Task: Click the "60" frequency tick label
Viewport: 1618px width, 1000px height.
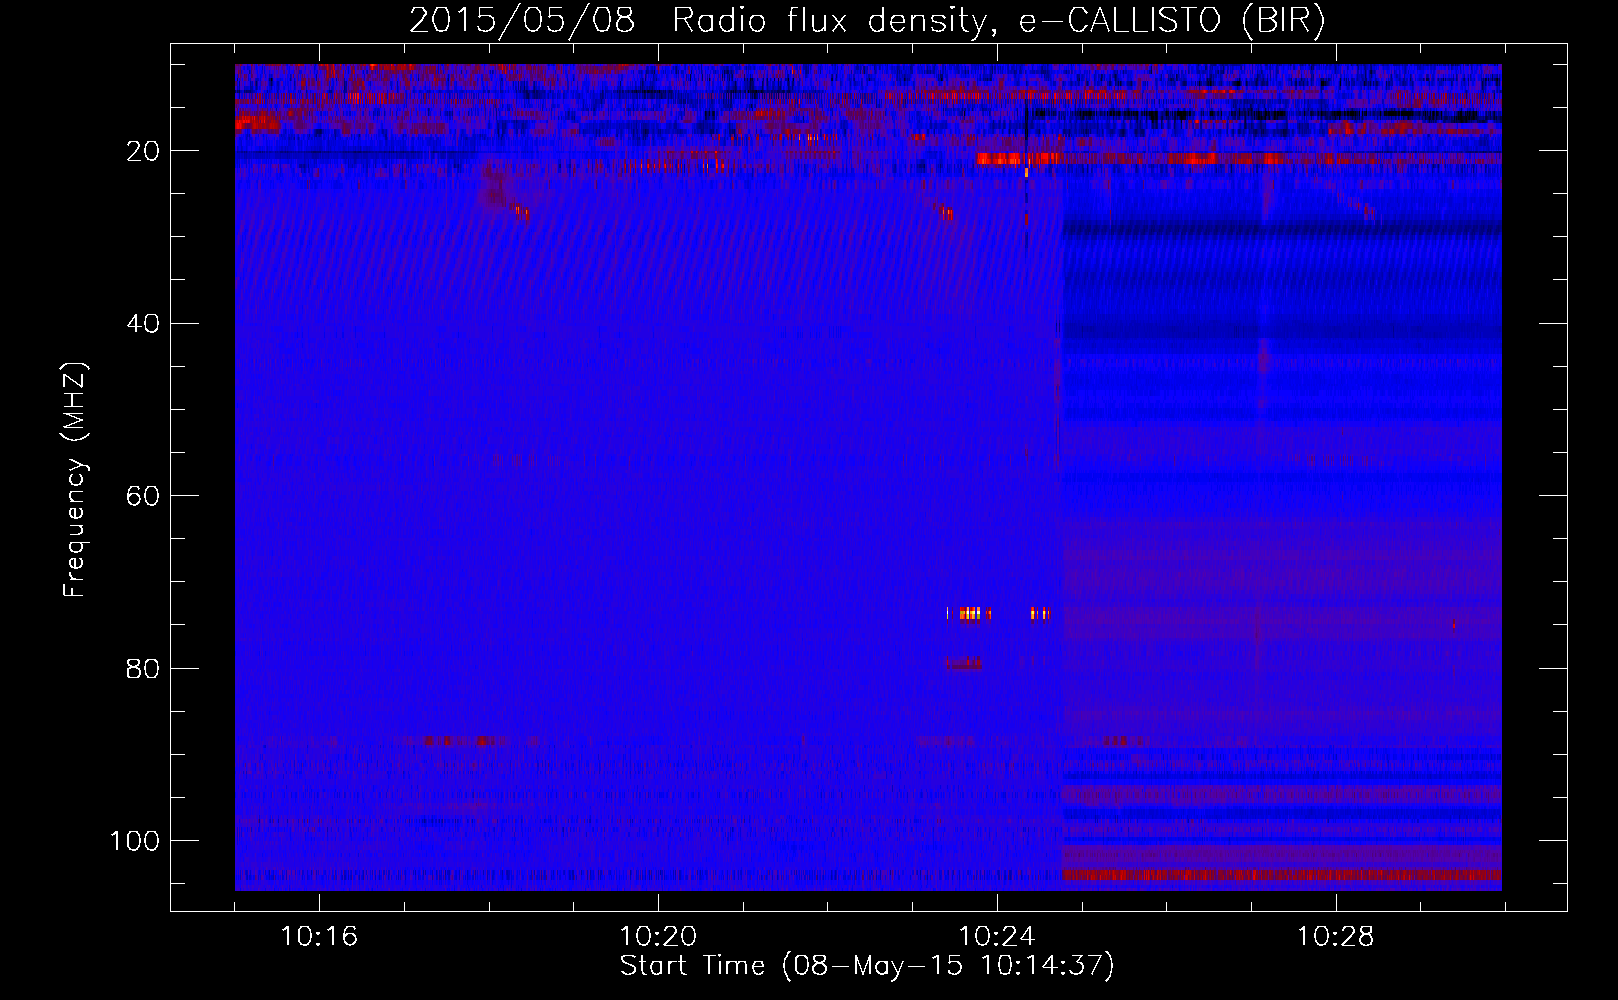Action: click(x=143, y=496)
